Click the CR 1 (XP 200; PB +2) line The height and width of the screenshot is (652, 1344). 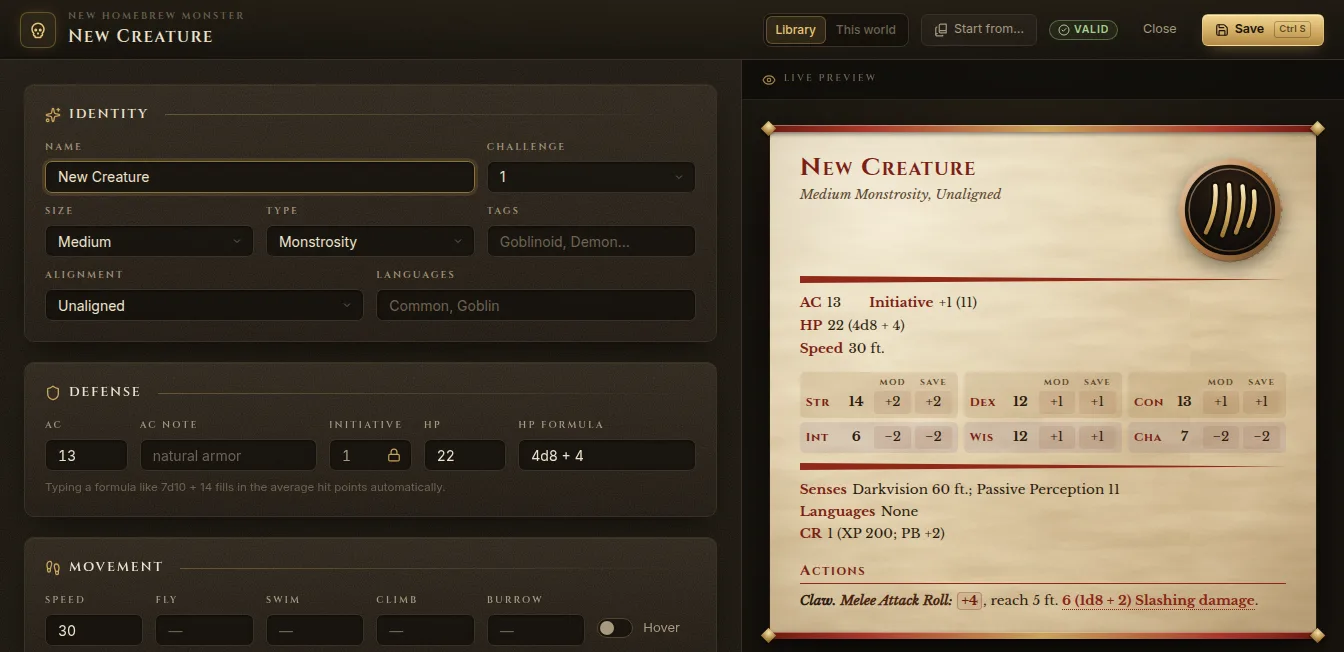tap(872, 533)
